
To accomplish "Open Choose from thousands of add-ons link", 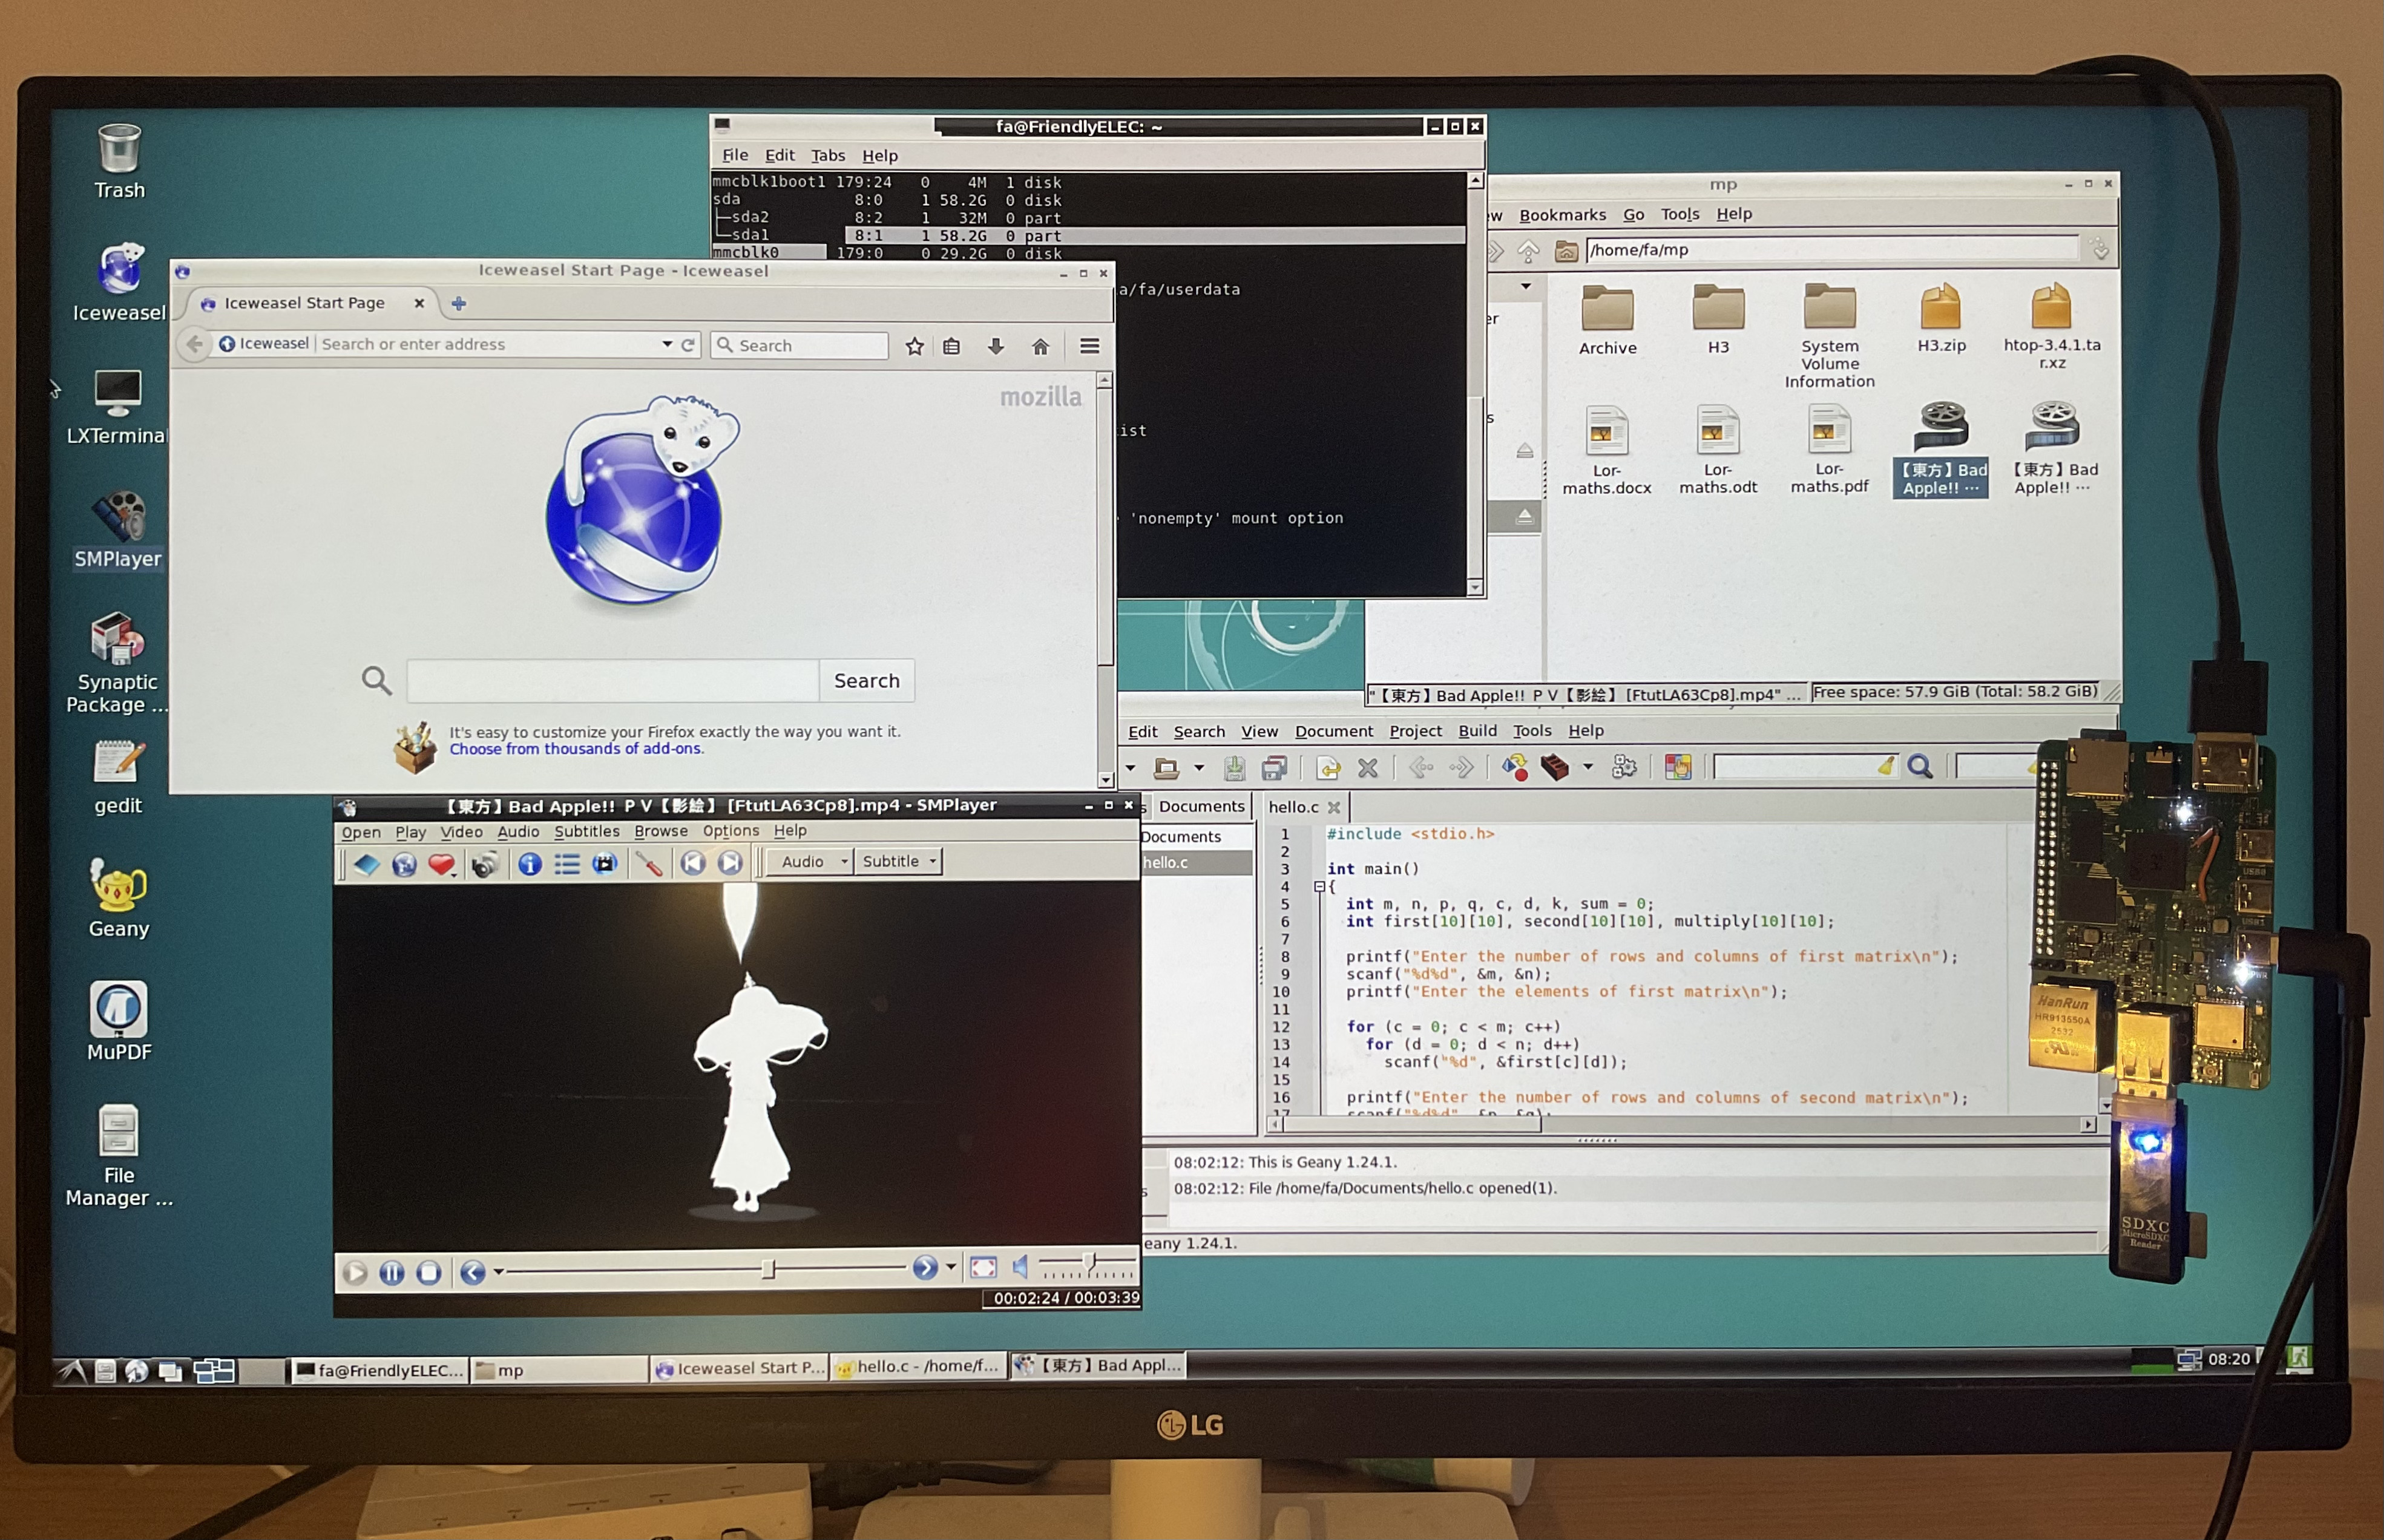I will tap(576, 749).
